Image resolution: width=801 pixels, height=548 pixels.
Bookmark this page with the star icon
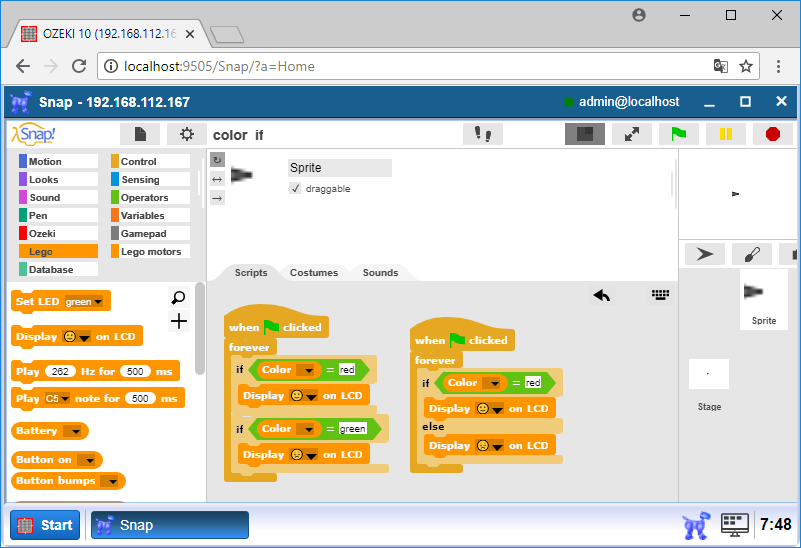[746, 66]
